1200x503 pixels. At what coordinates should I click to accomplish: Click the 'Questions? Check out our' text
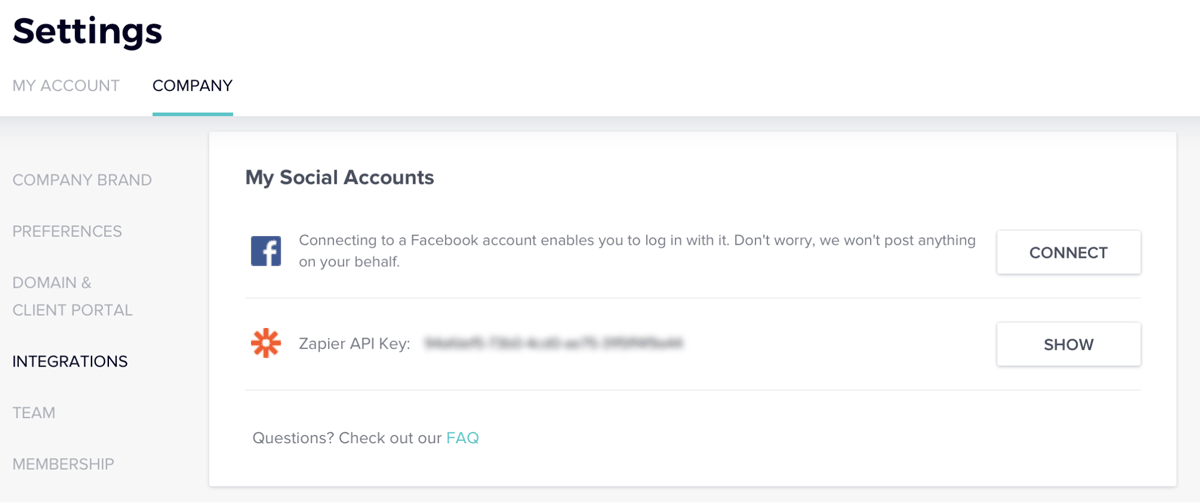[x=347, y=438]
